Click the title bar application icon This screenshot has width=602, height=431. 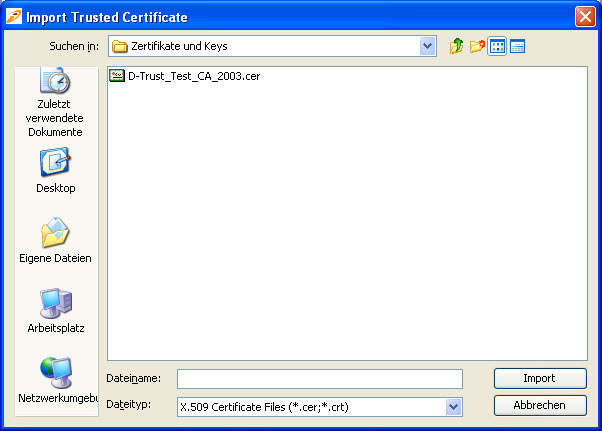point(13,17)
